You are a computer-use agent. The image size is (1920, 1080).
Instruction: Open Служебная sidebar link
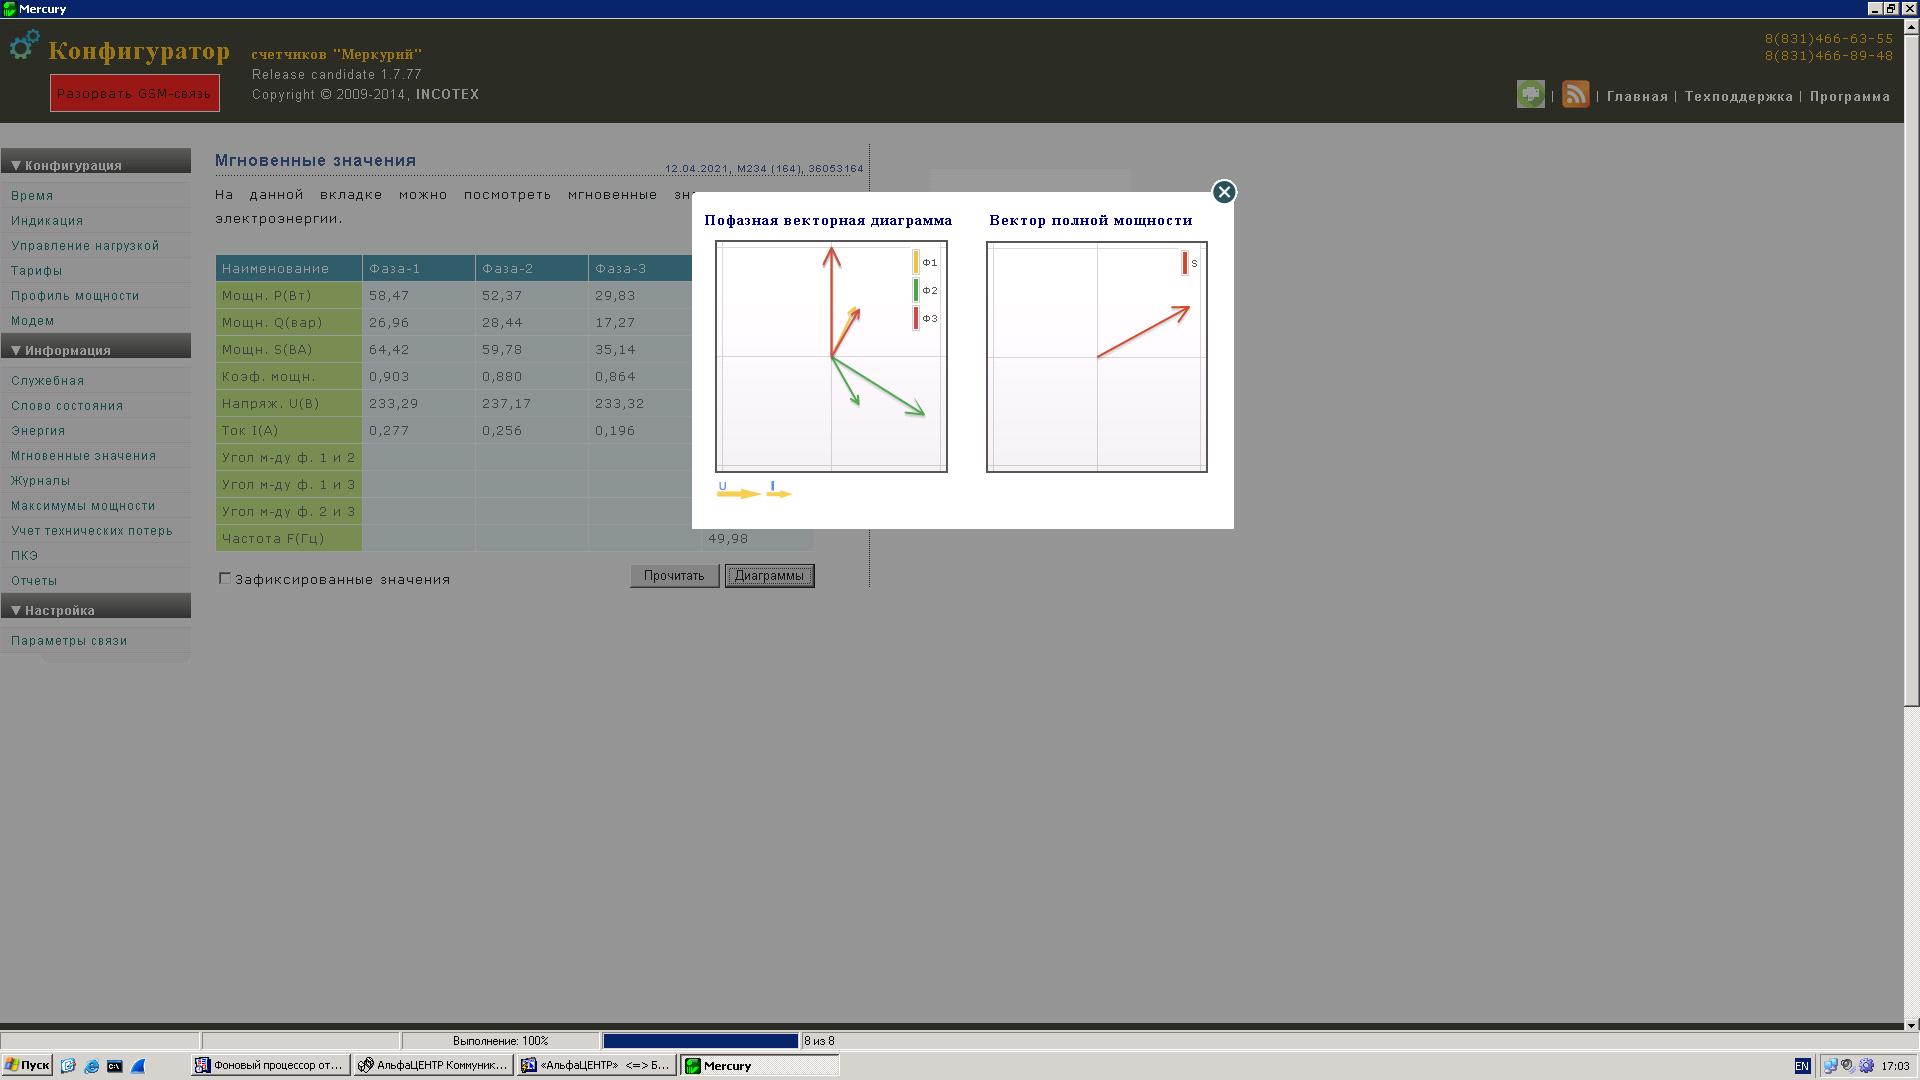coord(47,381)
